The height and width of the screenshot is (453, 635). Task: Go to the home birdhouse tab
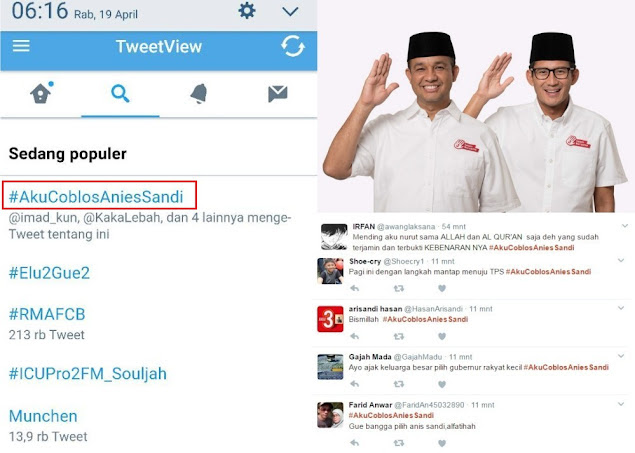pyautogui.click(x=41, y=93)
